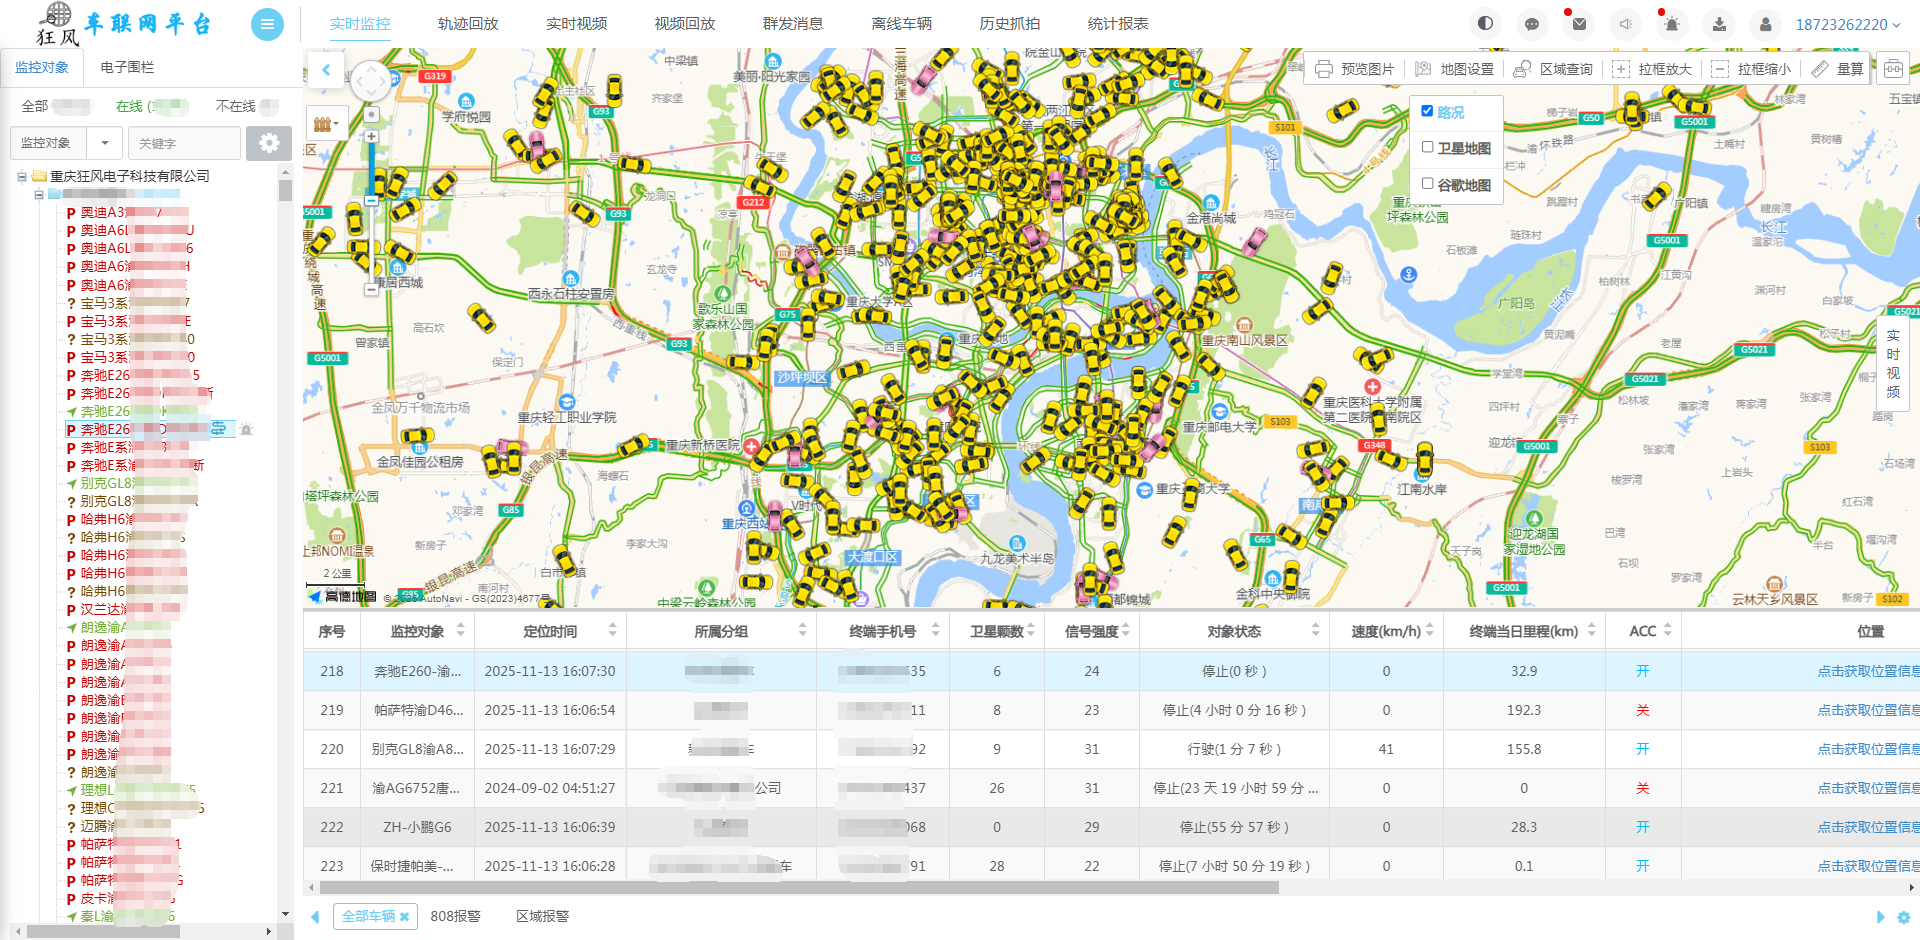The image size is (1920, 940).
Task: Click the download icon in header
Action: [x=1719, y=24]
